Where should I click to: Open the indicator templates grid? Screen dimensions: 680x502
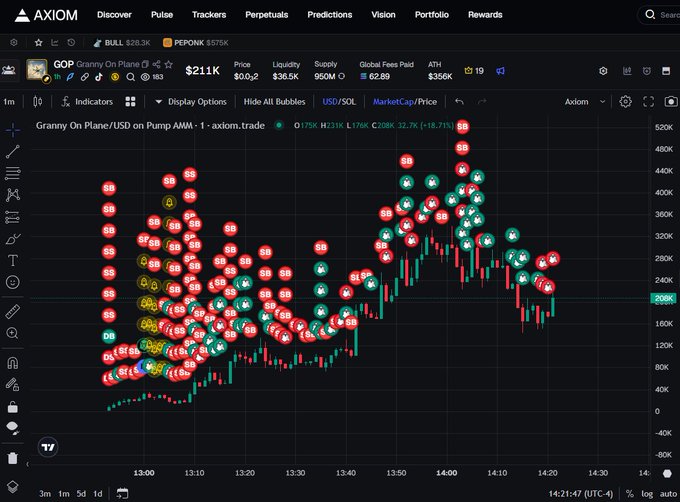click(x=130, y=102)
